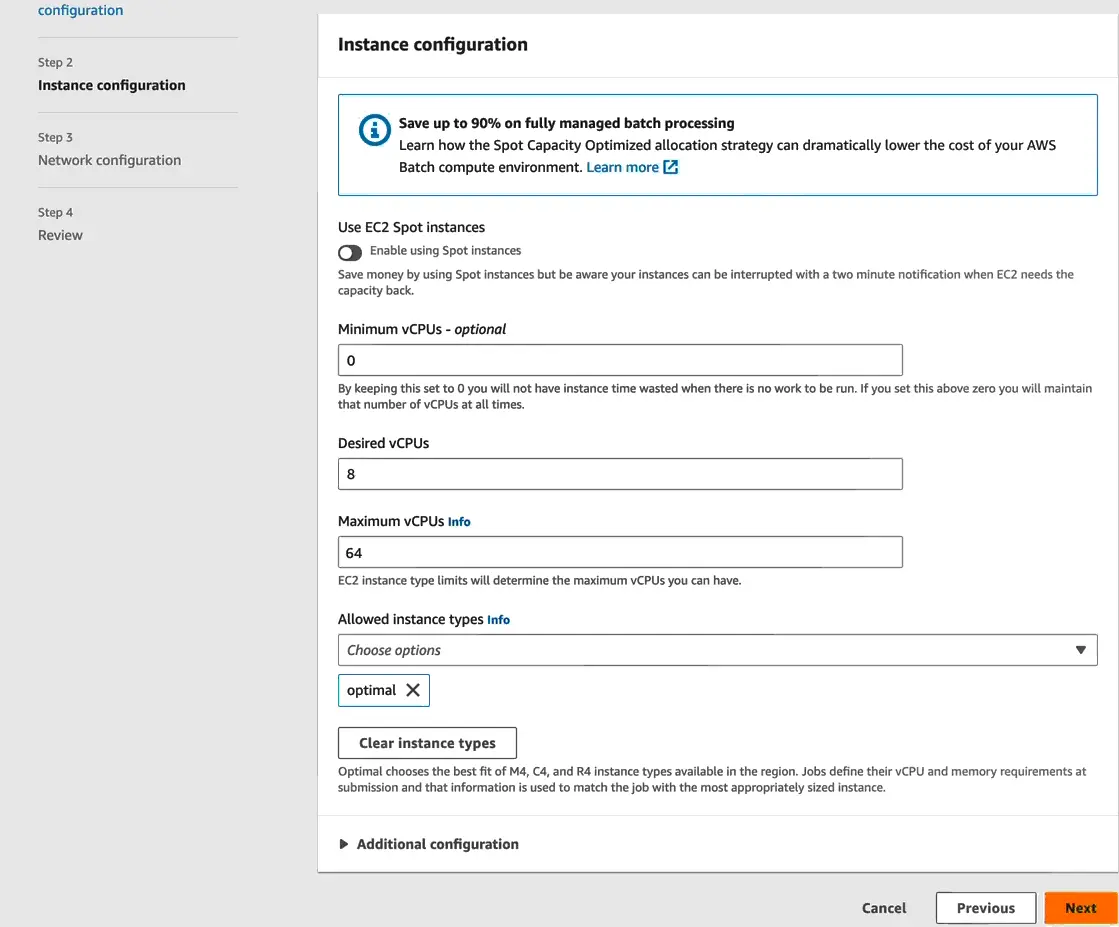Click the Learn more link

tap(622, 167)
